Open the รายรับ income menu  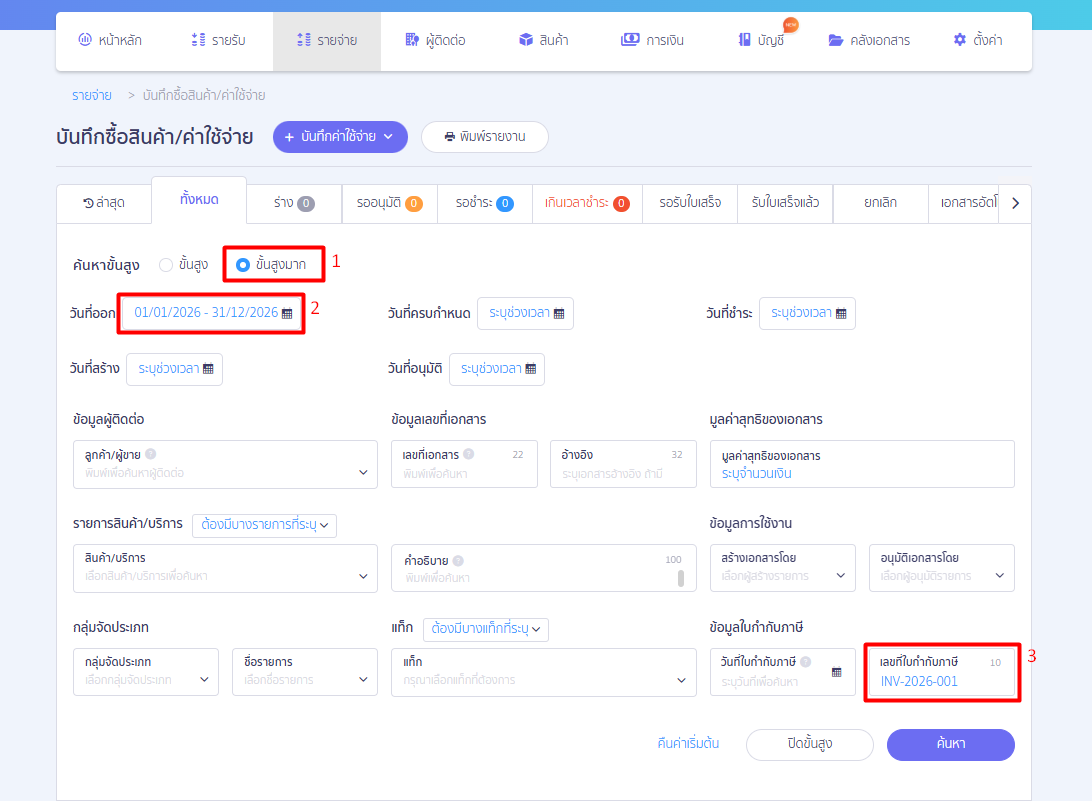pyautogui.click(x=219, y=40)
